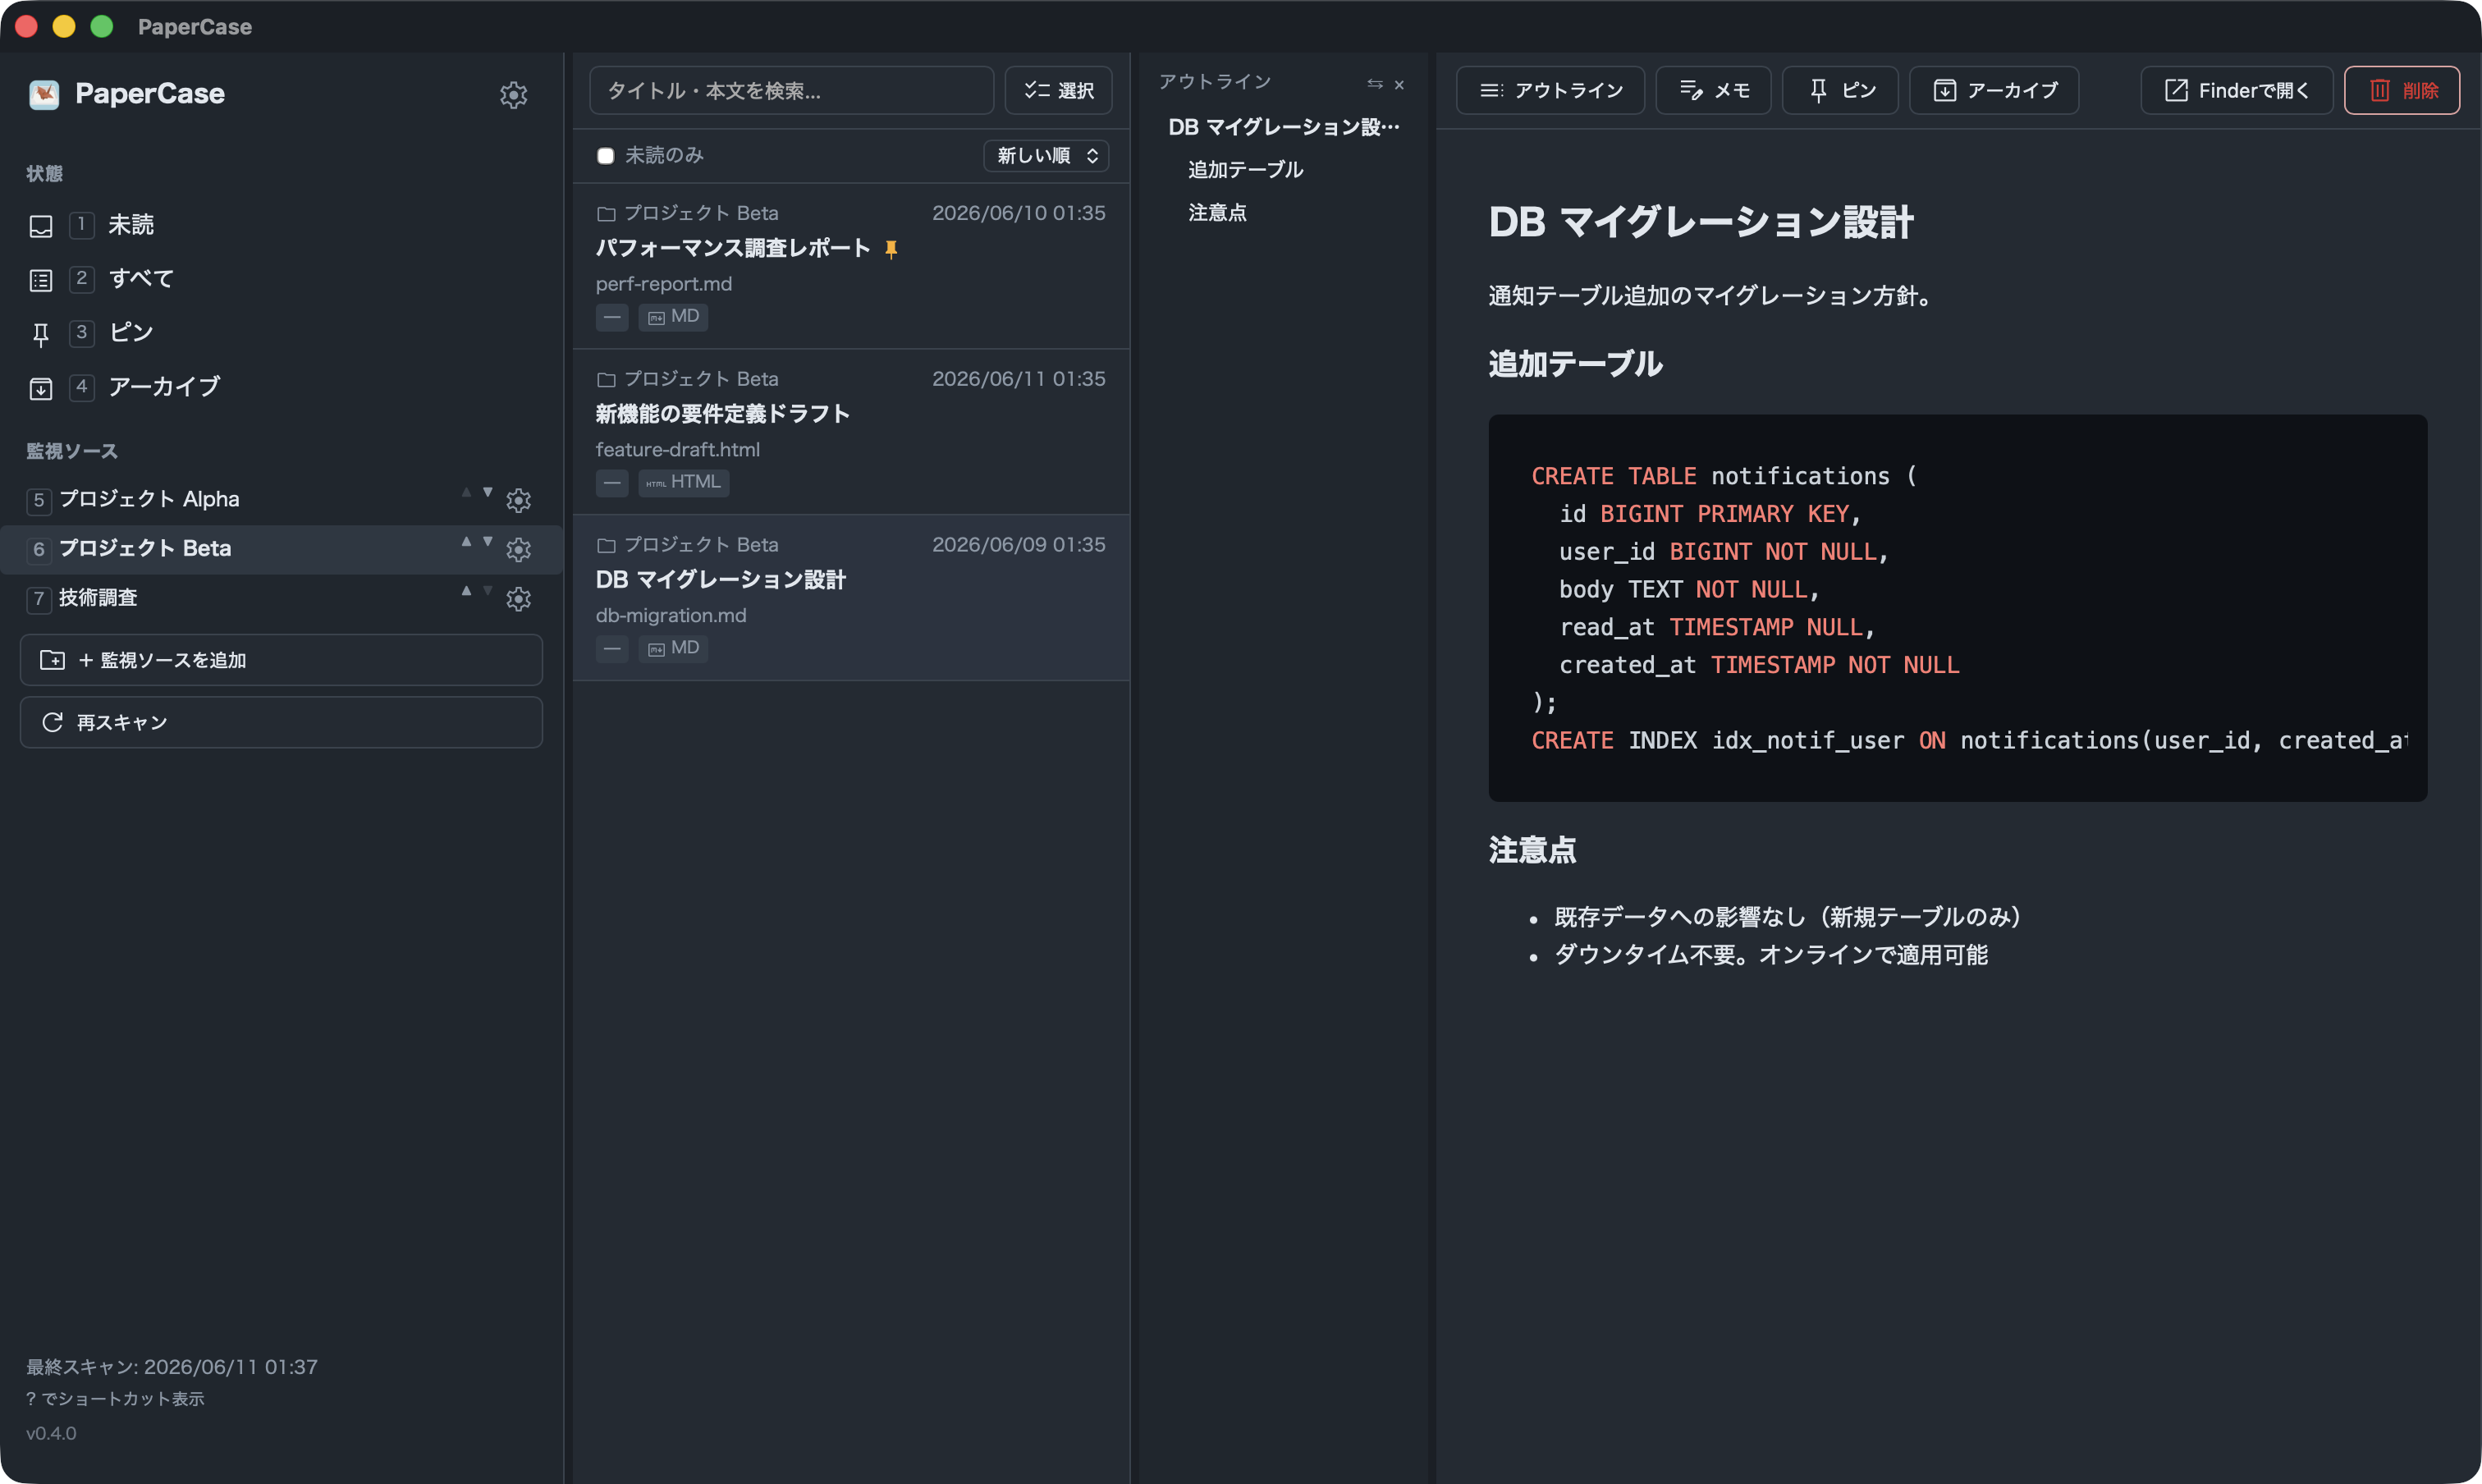Open document with Finderで開く
Screen dimensions: 2482x1484
click(2237, 90)
